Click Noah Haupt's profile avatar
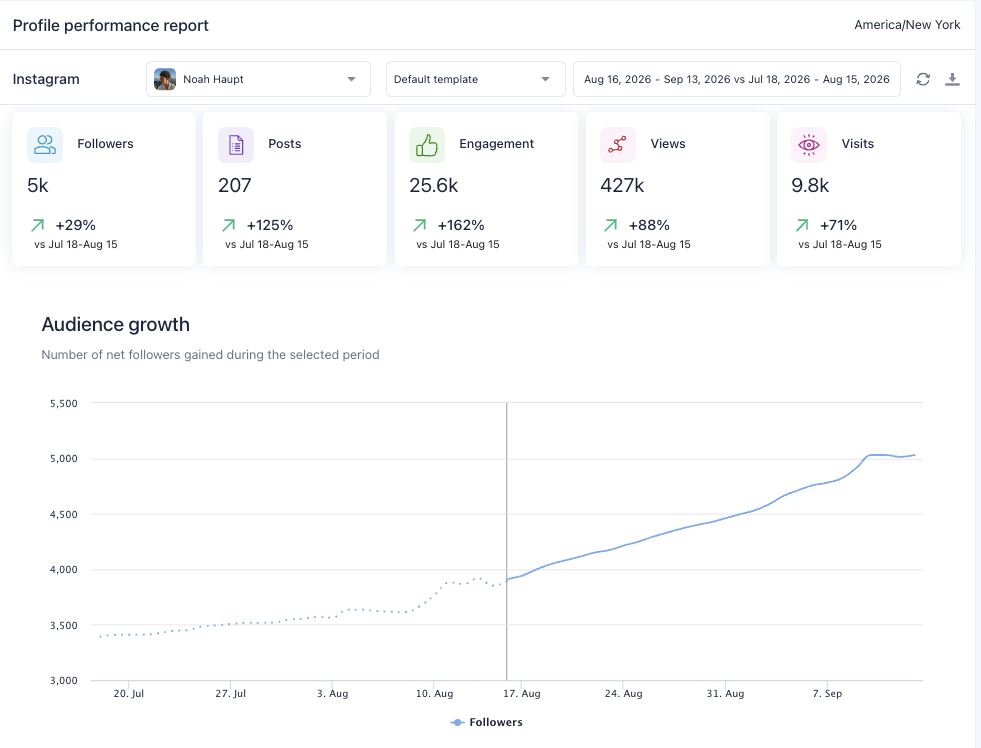 (x=165, y=79)
